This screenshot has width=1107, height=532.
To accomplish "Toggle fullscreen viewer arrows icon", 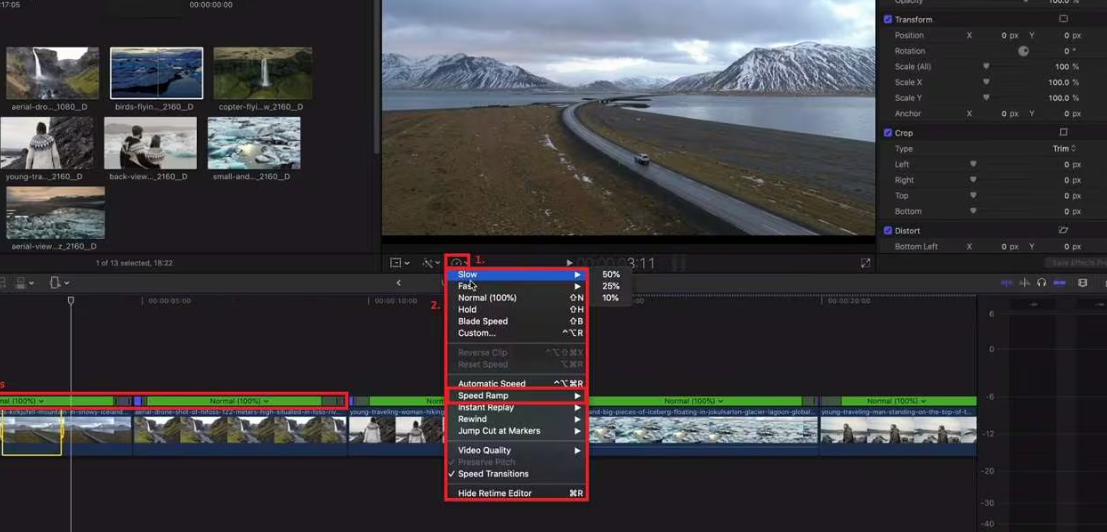I will tap(866, 263).
